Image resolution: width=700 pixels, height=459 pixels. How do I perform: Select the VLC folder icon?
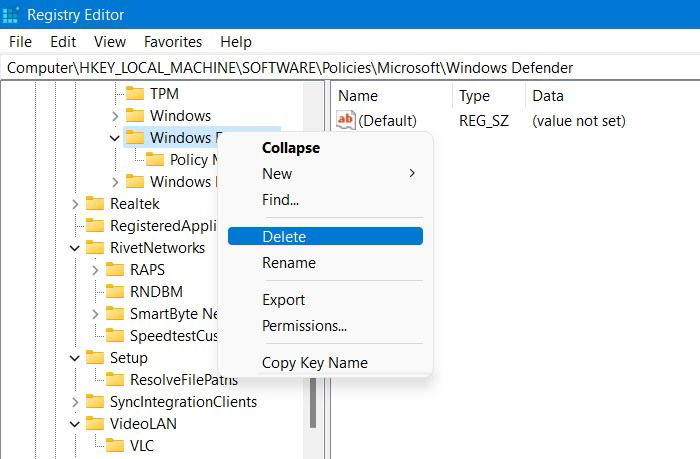(115, 445)
